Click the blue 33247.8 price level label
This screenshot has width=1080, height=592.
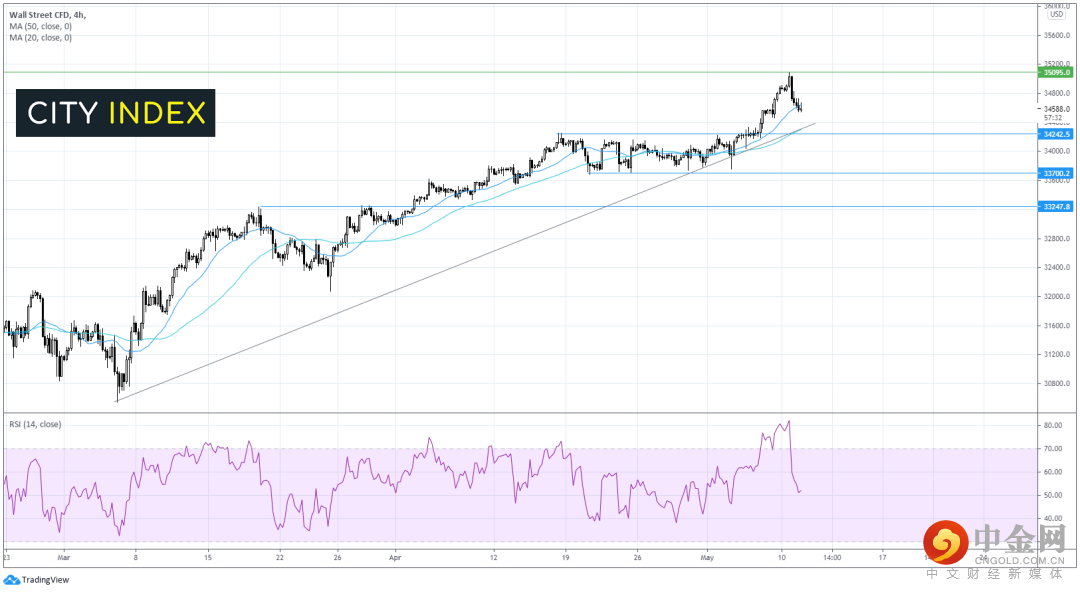click(1056, 207)
